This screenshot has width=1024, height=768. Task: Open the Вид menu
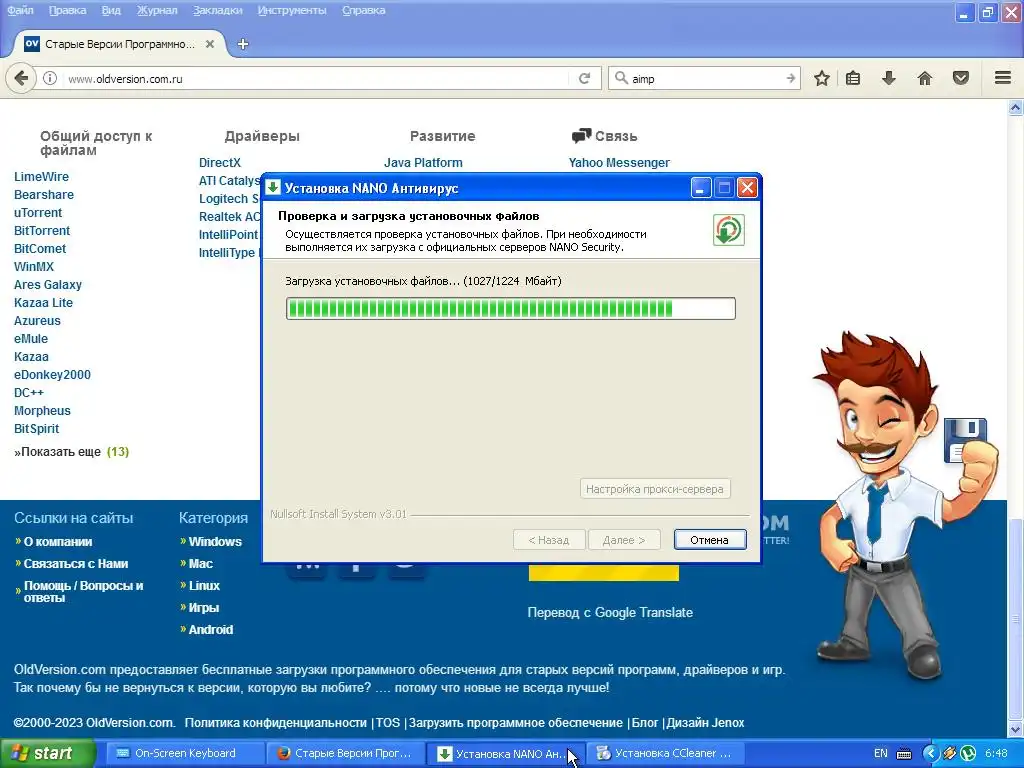point(111,10)
